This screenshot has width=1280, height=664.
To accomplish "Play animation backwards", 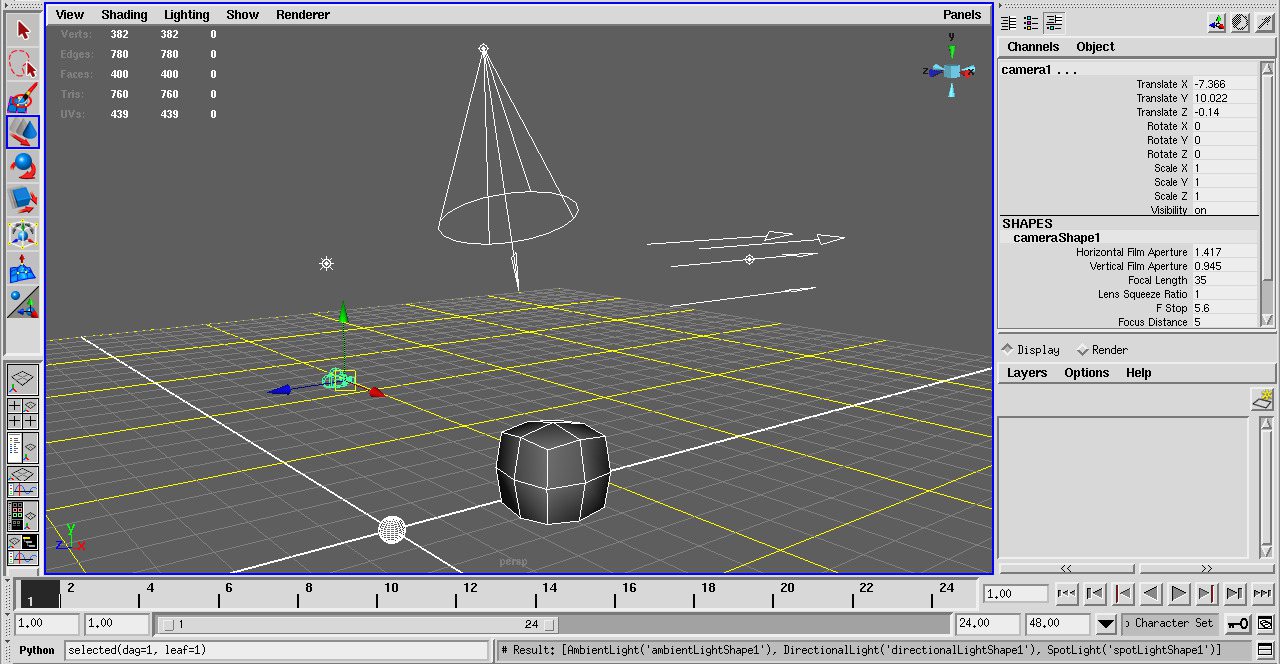I will [1150, 593].
